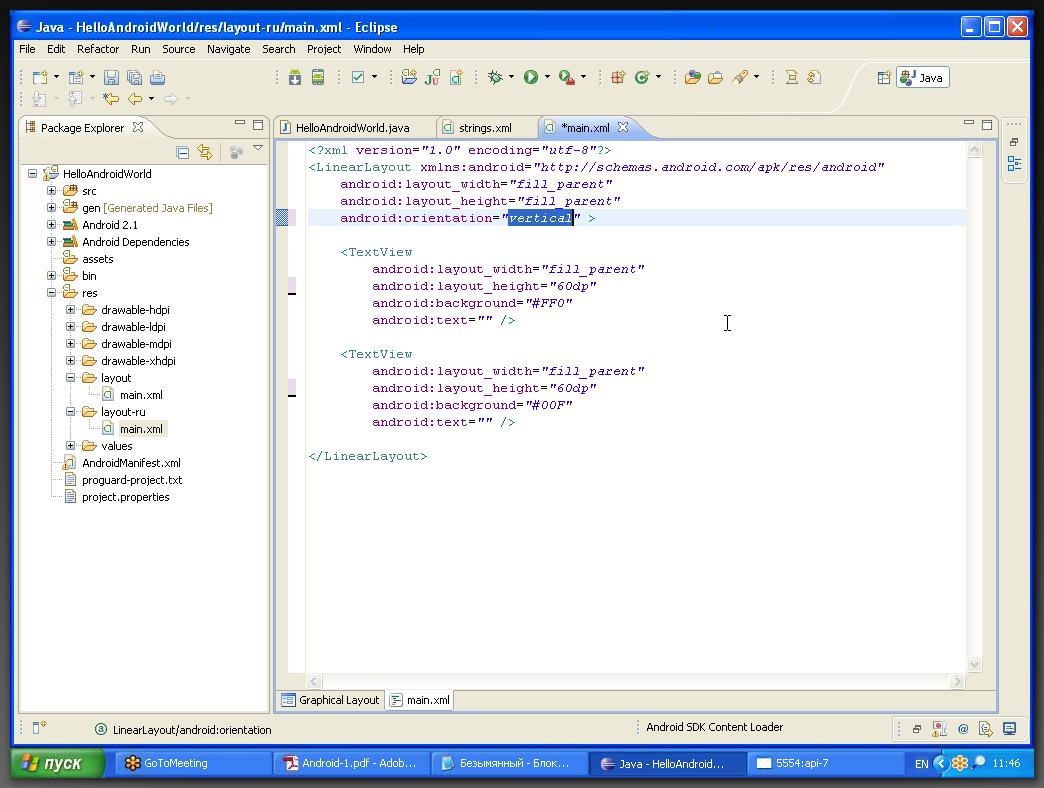
Task: Click the Search flashlight toolbar icon
Action: click(x=740, y=77)
